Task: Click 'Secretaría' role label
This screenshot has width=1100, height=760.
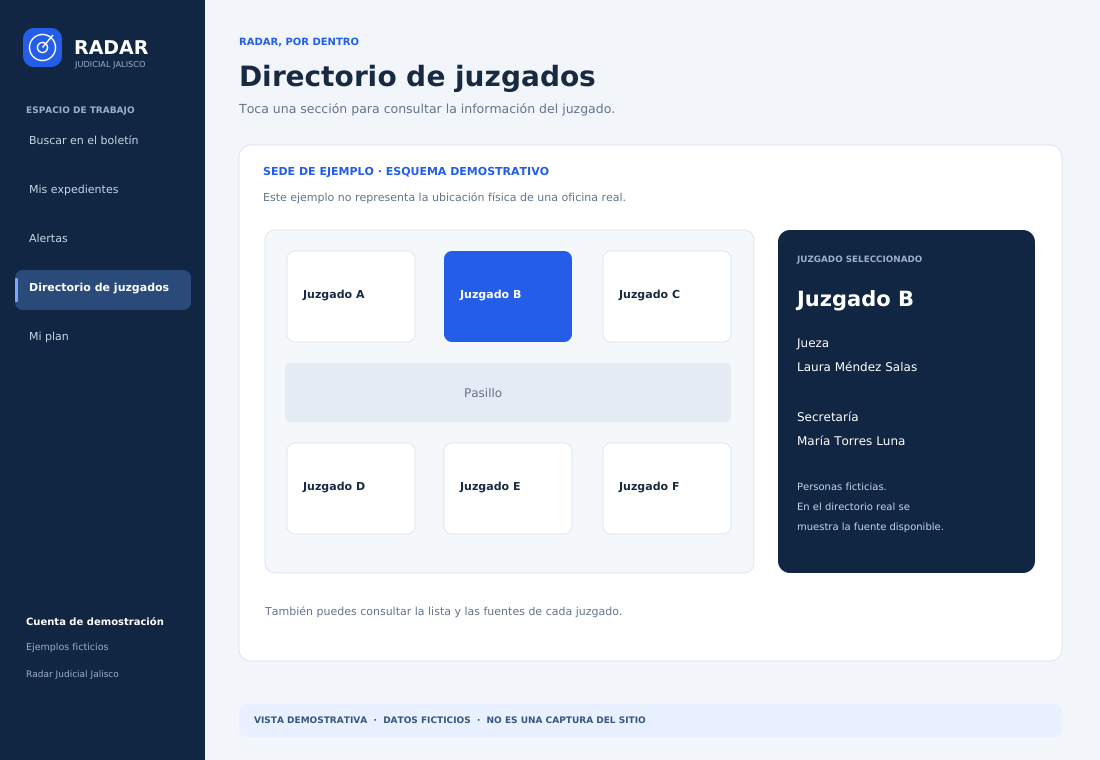Action: (x=827, y=417)
